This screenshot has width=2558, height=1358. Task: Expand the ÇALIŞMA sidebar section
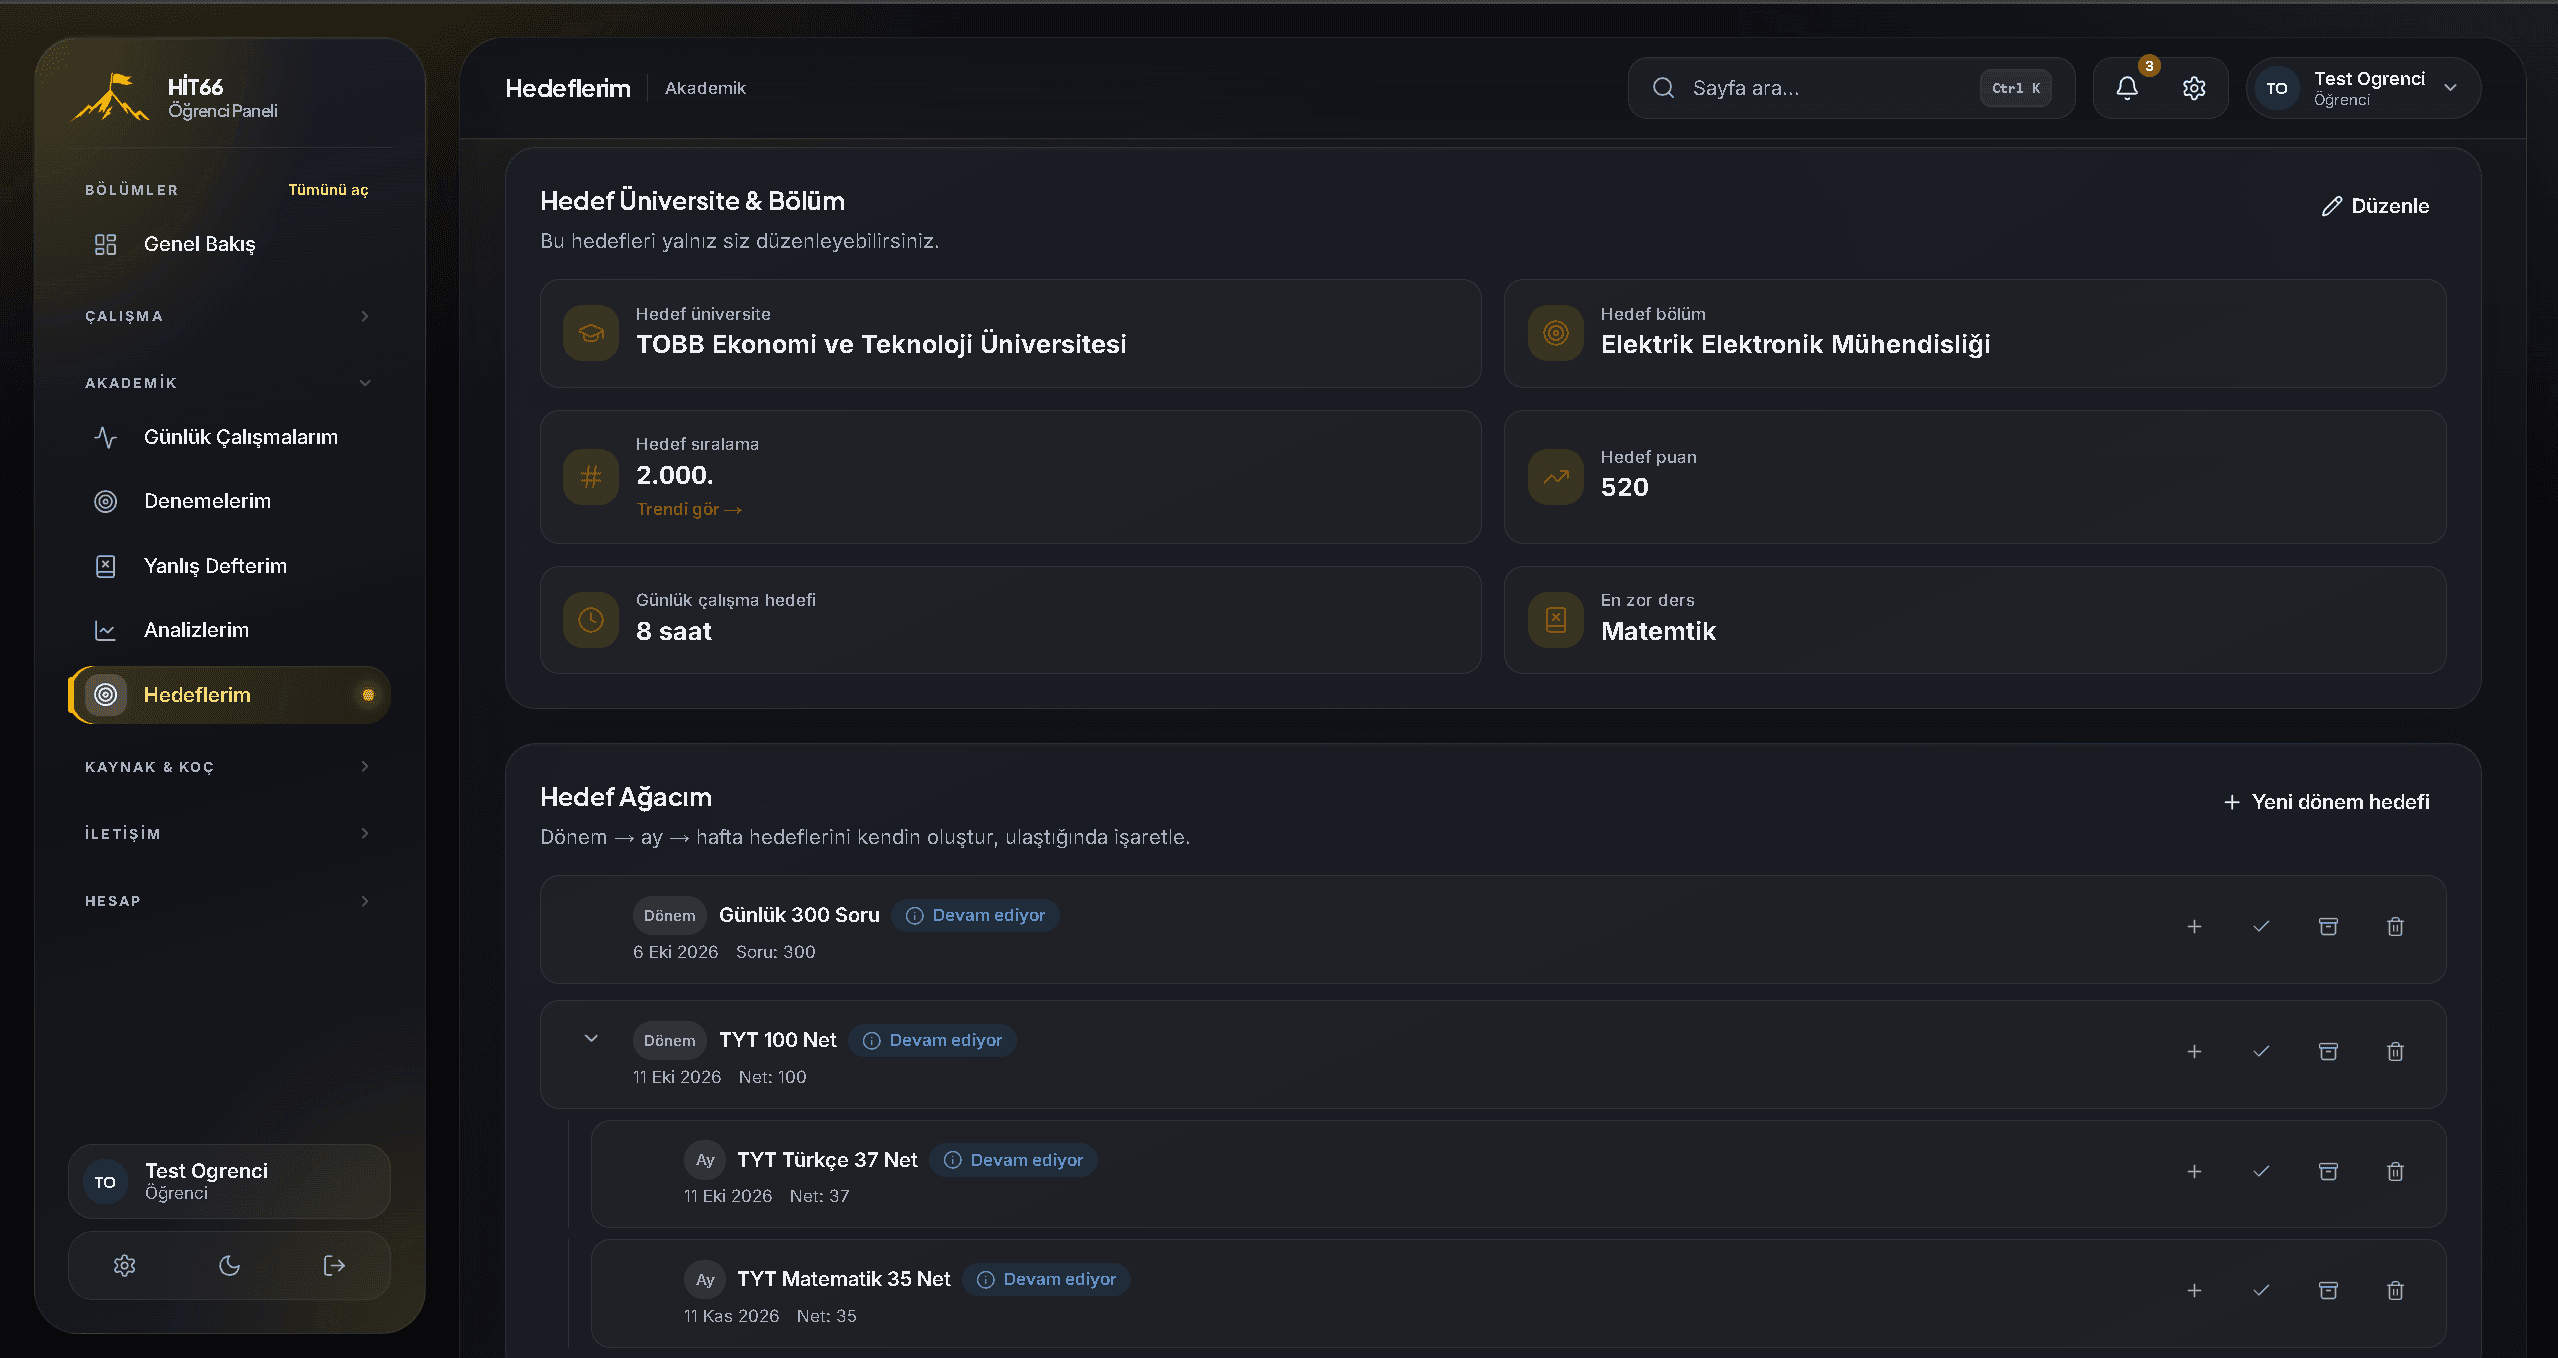[x=228, y=316]
